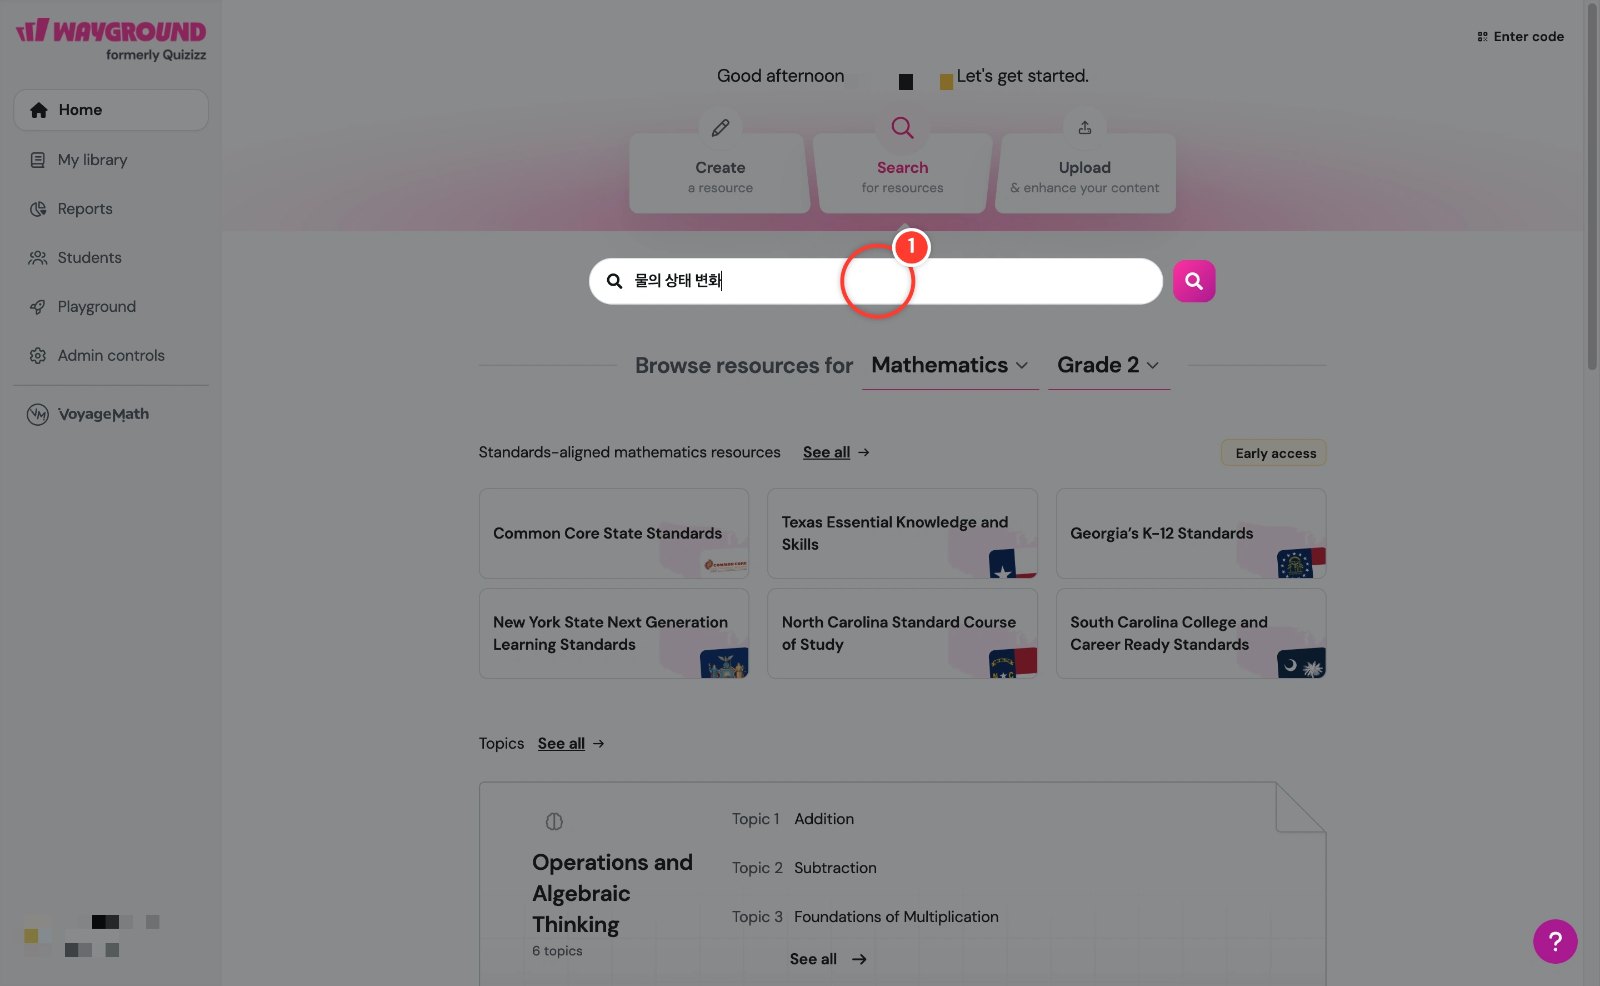Select Upload & enhance your content card
Viewport: 1600px width, 986px height.
1085,173
